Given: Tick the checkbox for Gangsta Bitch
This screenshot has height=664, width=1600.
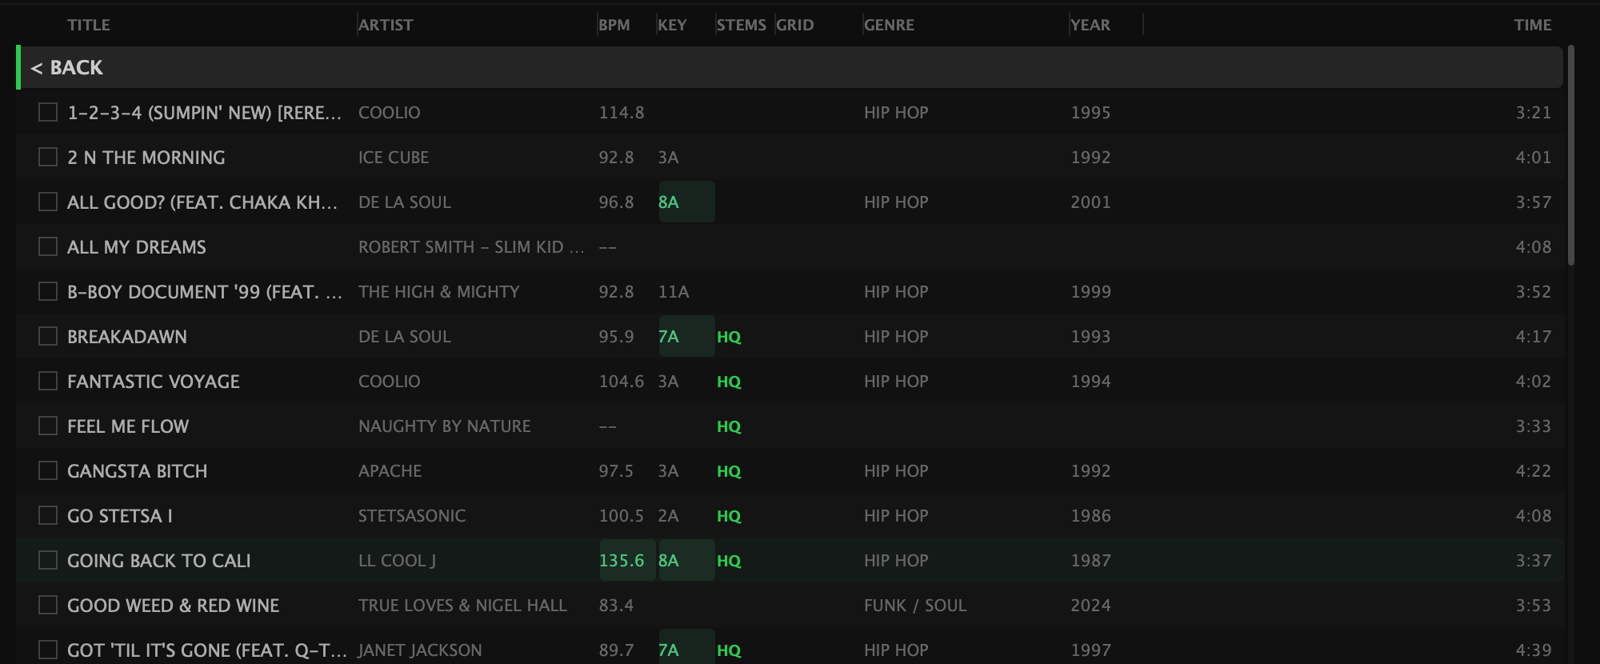Looking at the screenshot, I should [x=48, y=471].
